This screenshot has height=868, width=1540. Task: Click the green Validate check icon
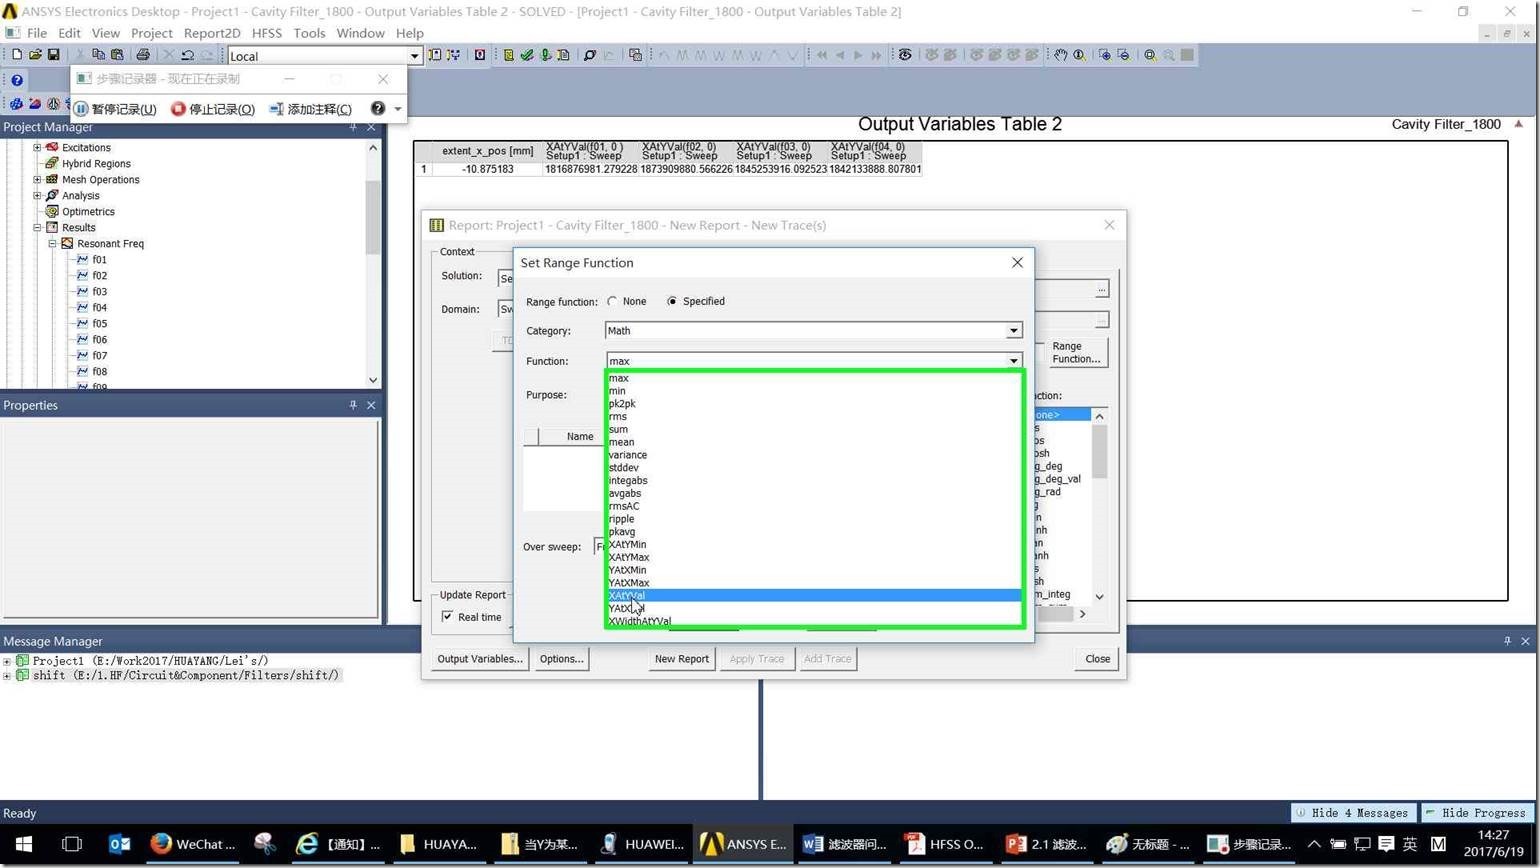527,55
